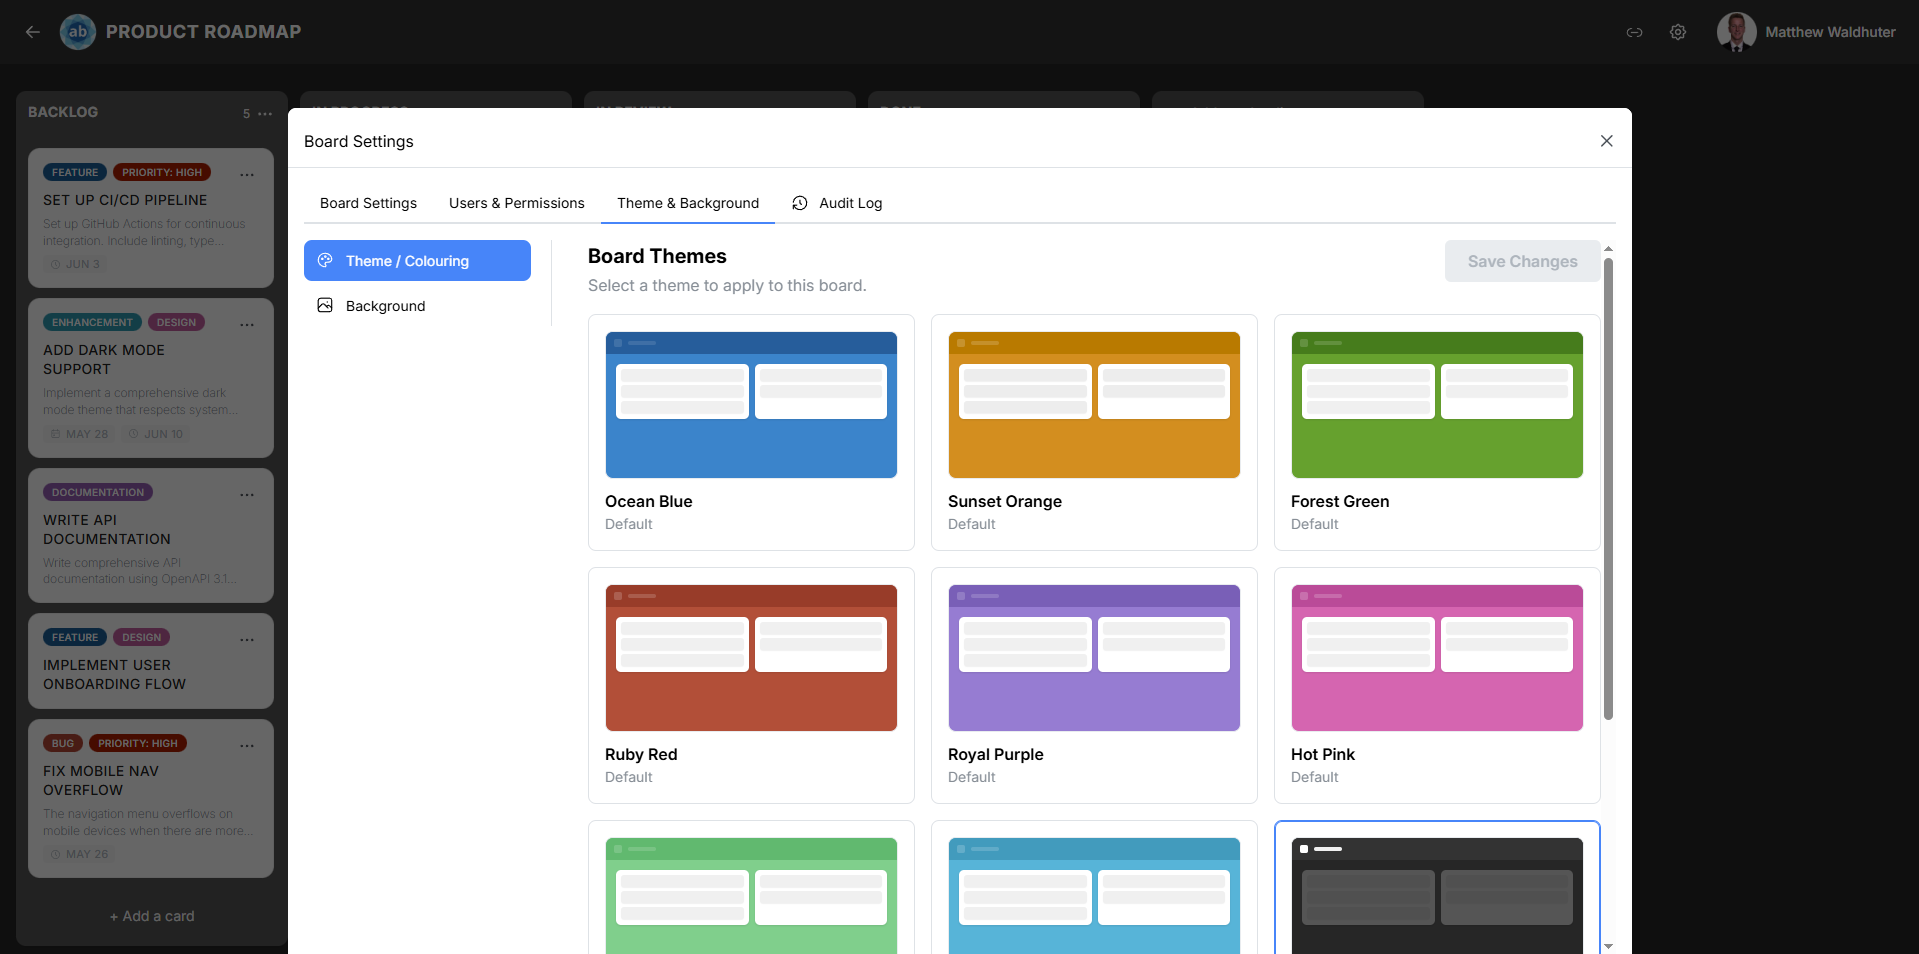1919x954 pixels.
Task: Choose the Ruby Red theme
Action: 751,685
